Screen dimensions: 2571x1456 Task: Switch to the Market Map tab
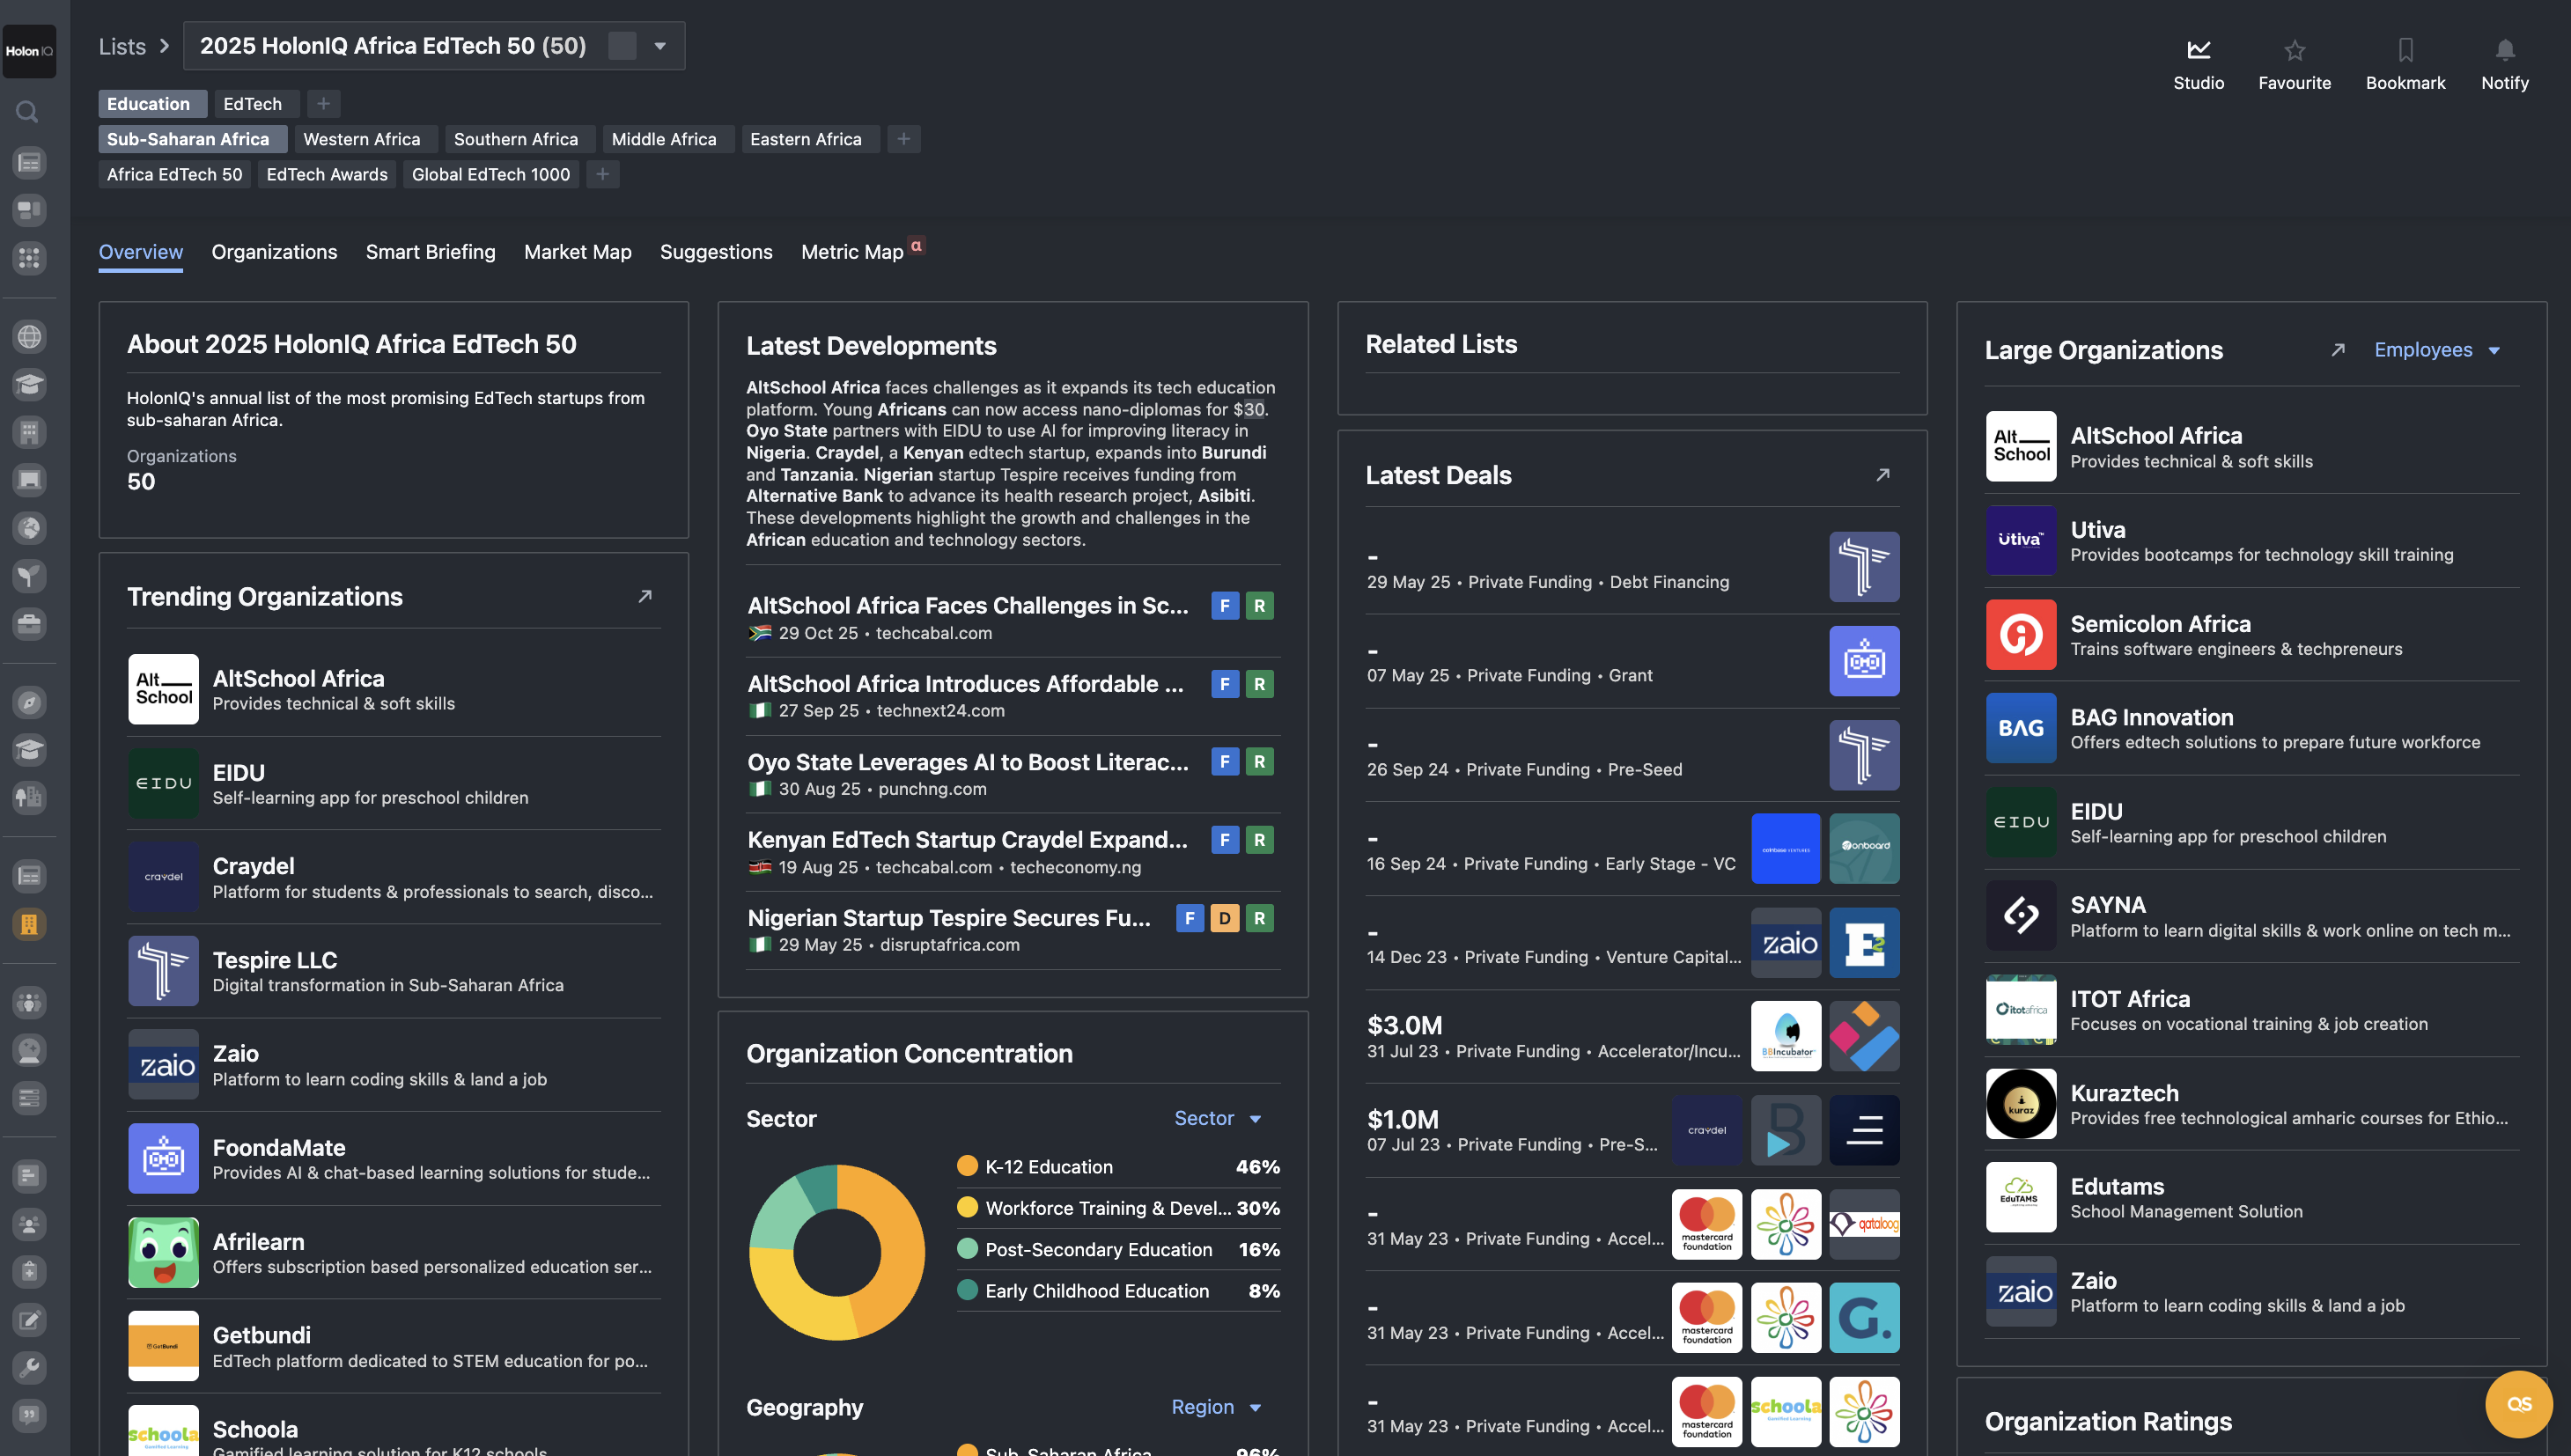(577, 252)
